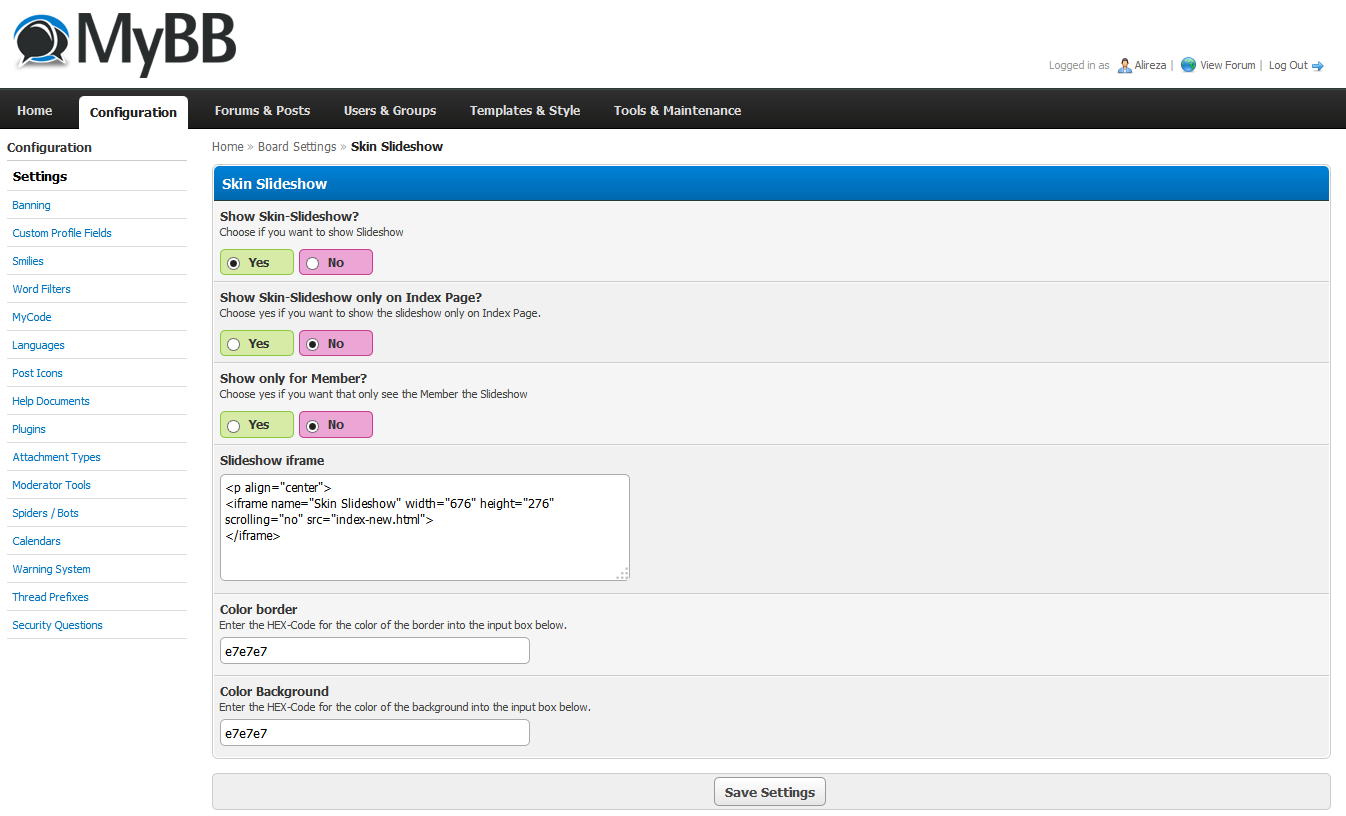The image size is (1346, 816).
Task: Open the Forums & Posts tab
Action: [x=262, y=111]
